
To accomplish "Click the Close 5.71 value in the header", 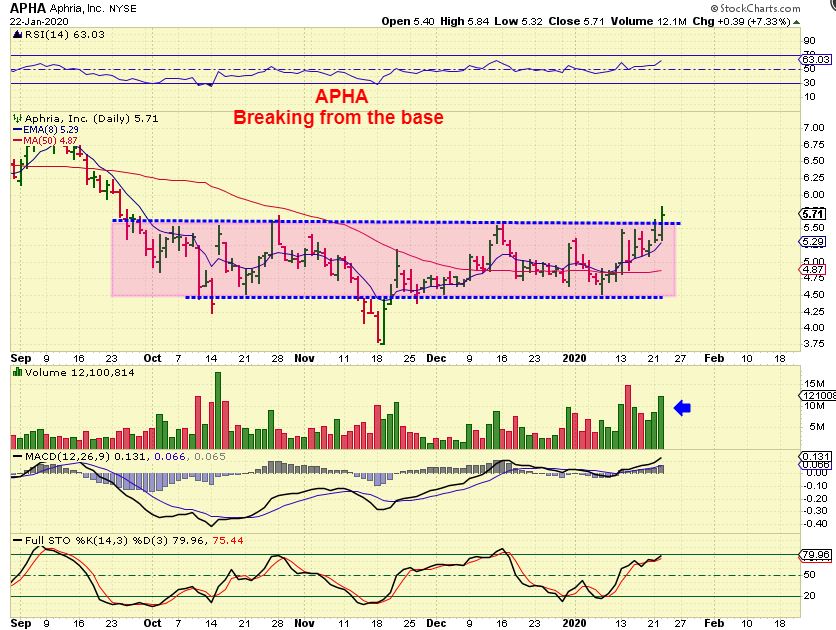I will click(576, 21).
